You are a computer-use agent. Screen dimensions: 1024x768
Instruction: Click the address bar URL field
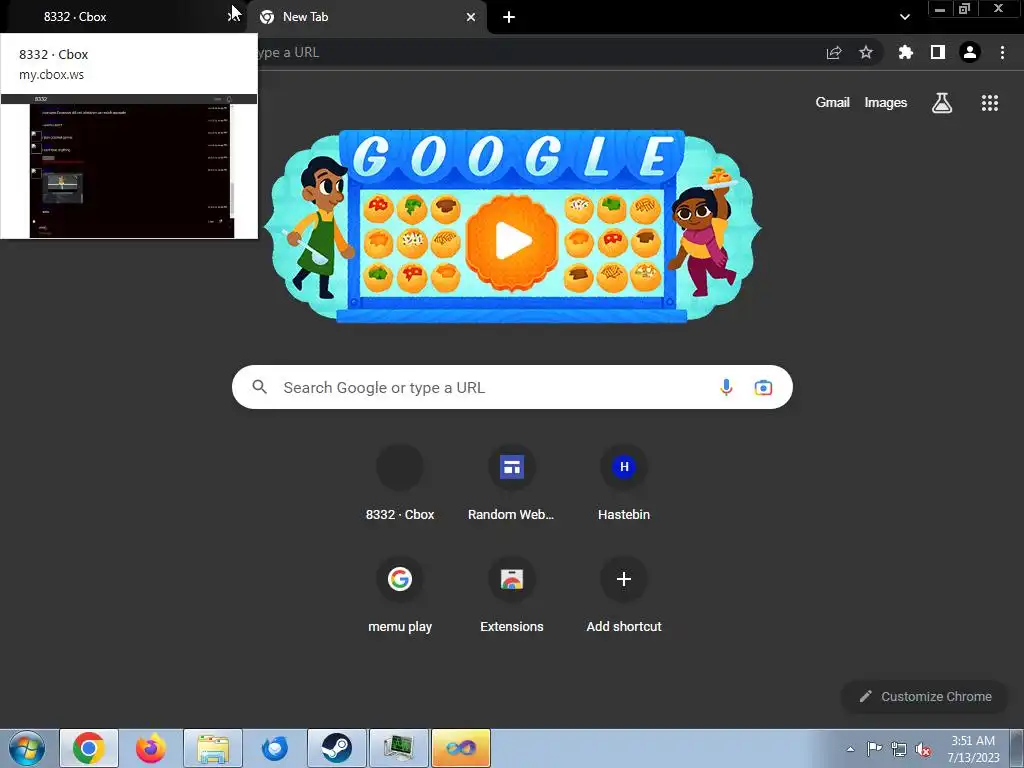[536, 53]
